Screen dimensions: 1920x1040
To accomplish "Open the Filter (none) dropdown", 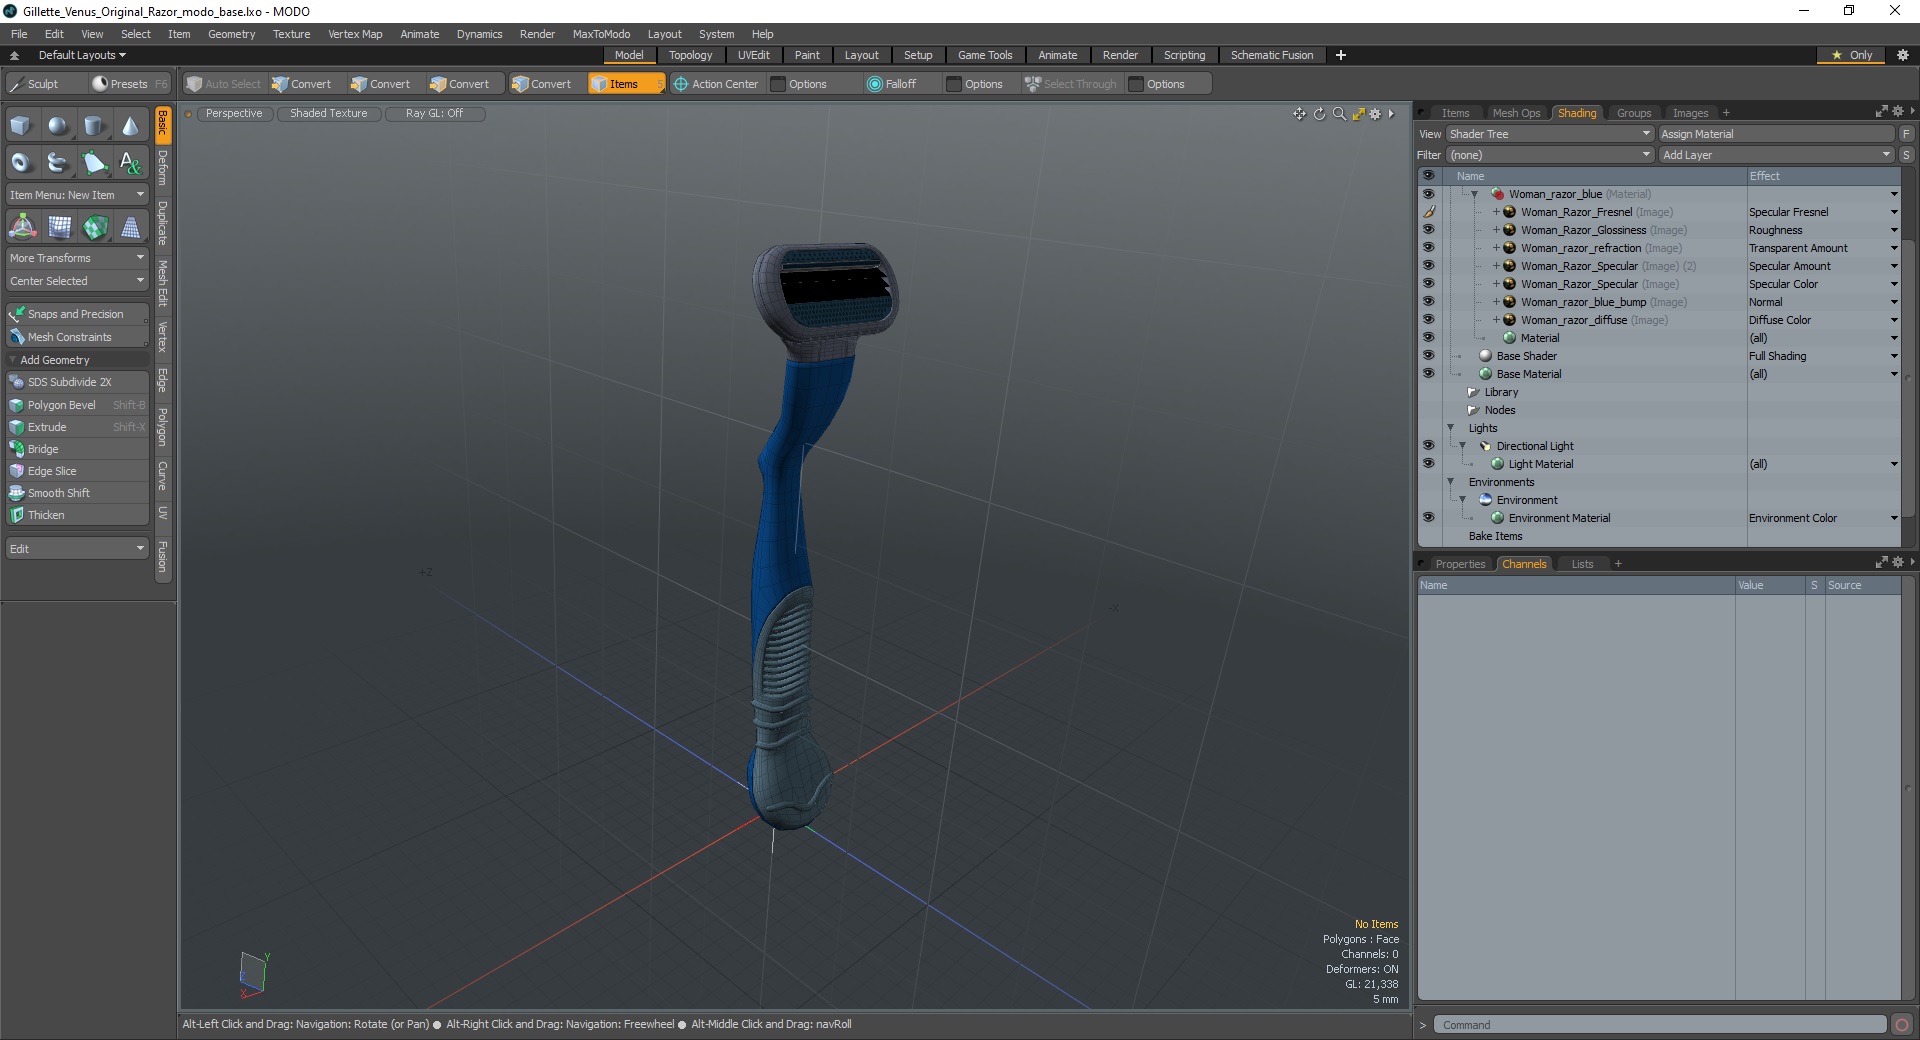I will pyautogui.click(x=1550, y=155).
